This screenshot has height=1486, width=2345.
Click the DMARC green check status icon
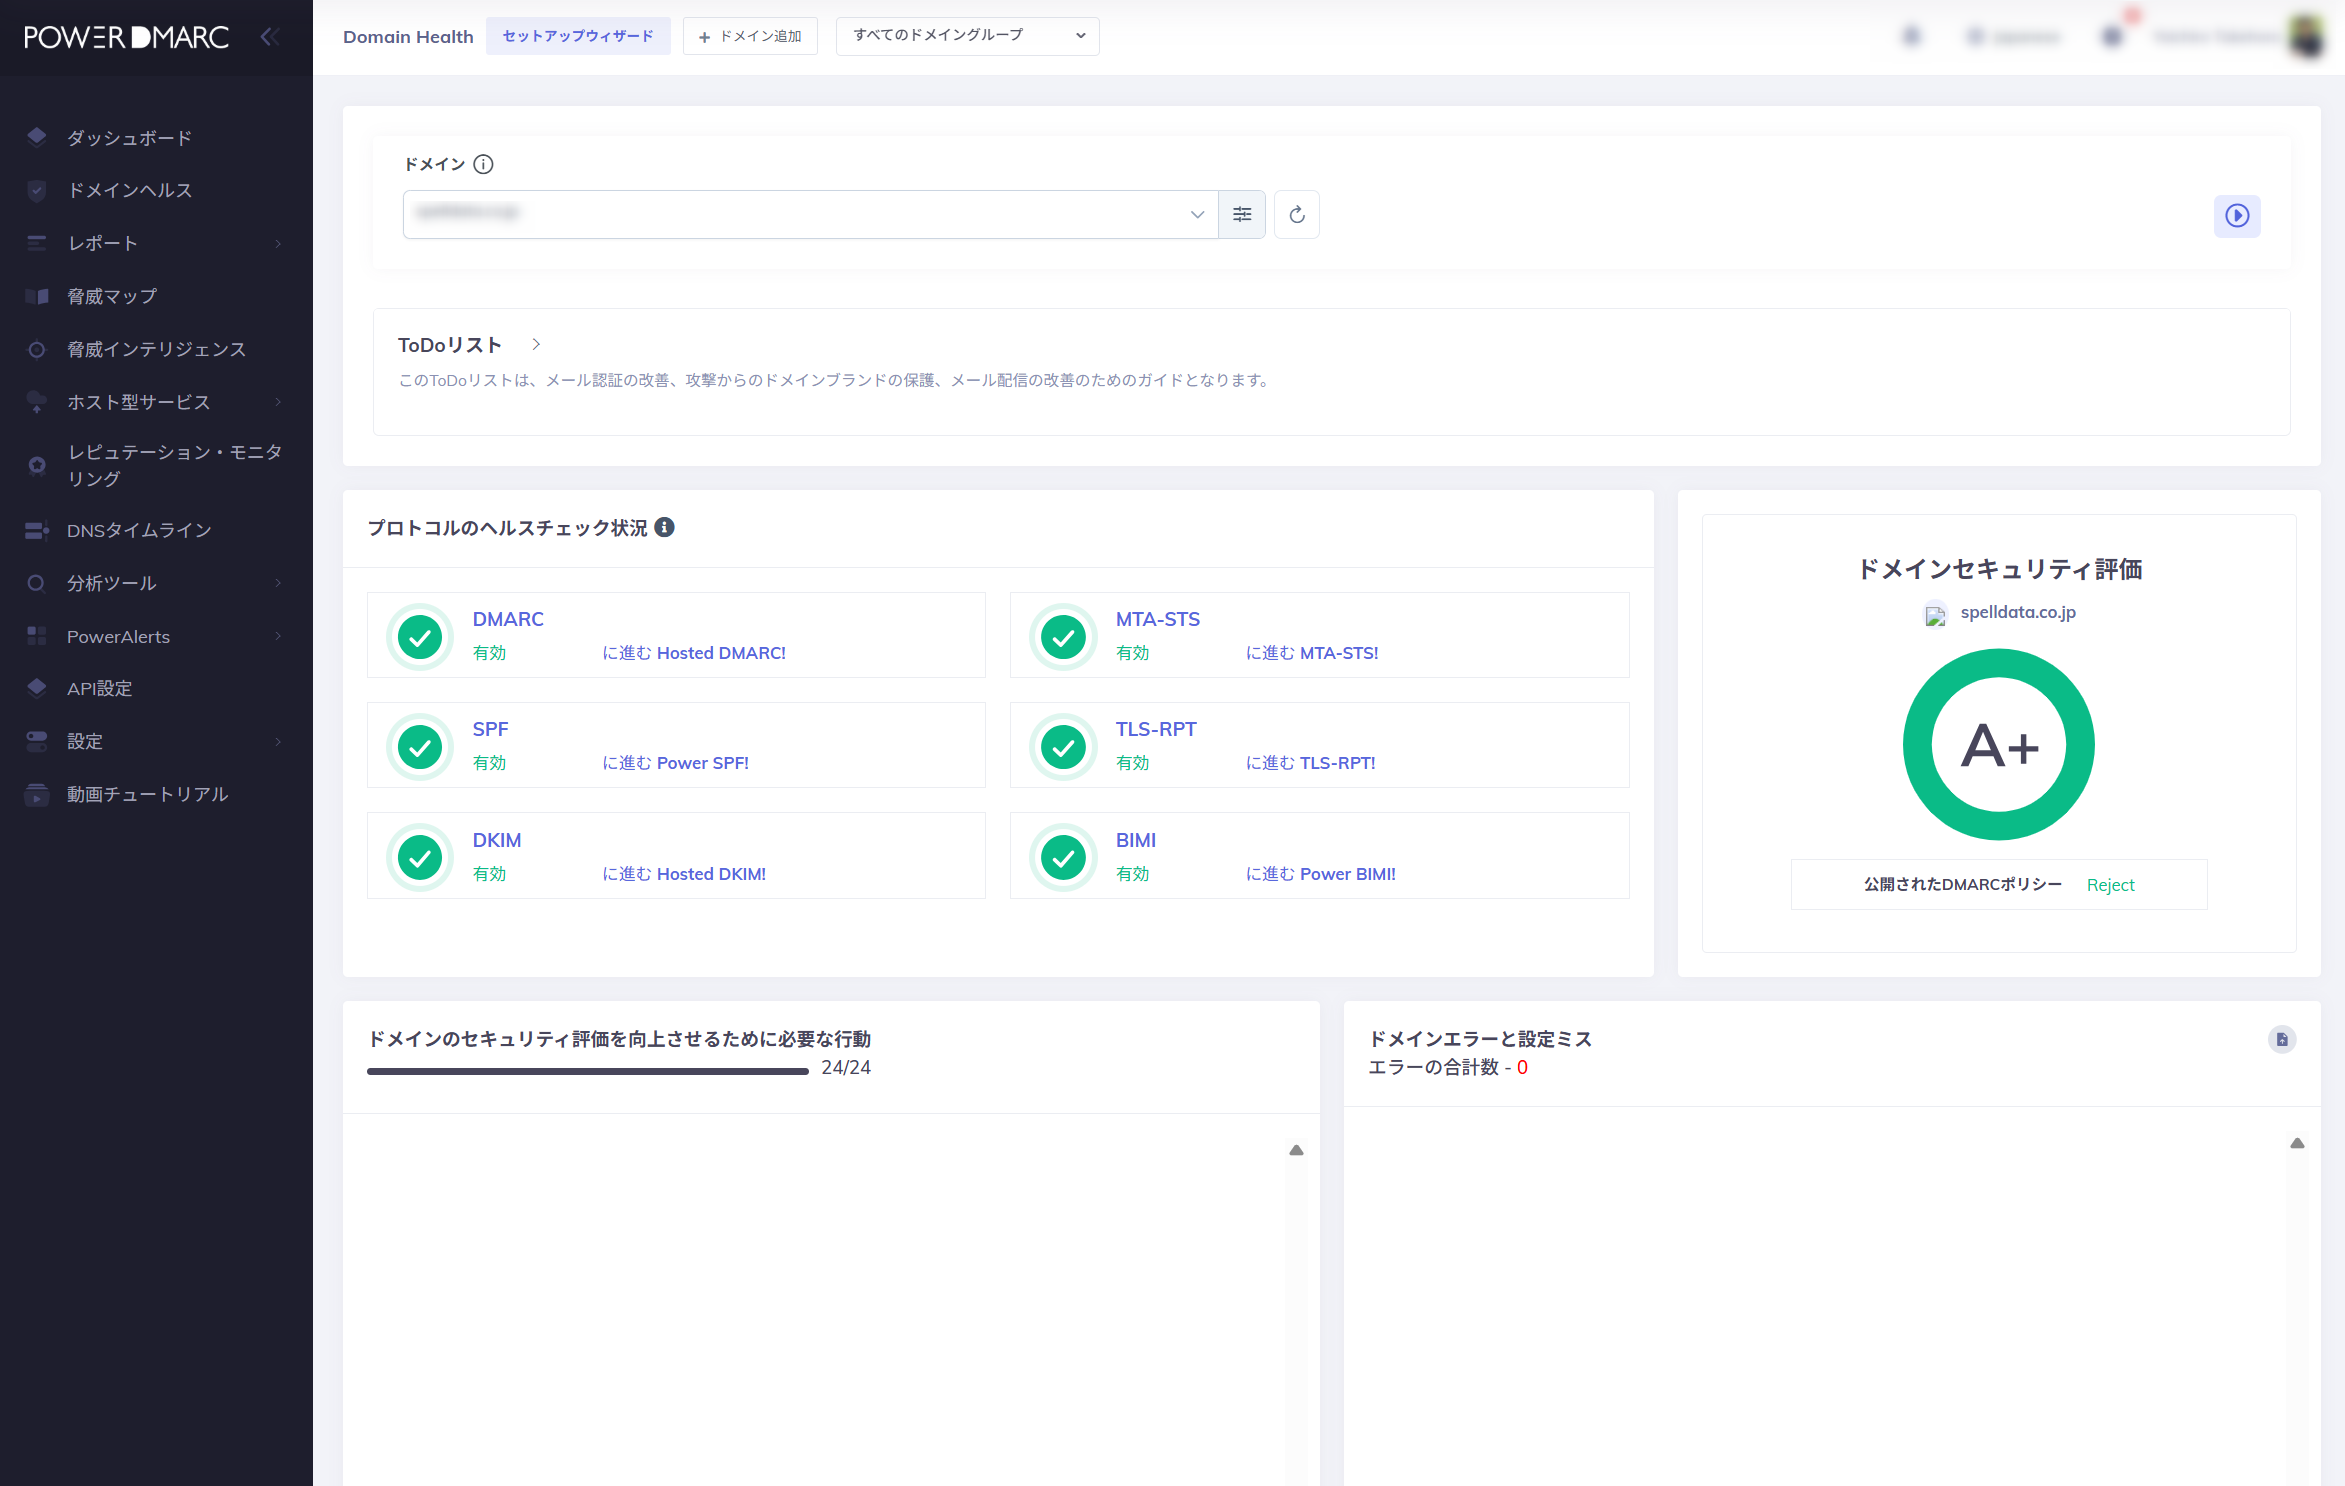[x=420, y=636]
